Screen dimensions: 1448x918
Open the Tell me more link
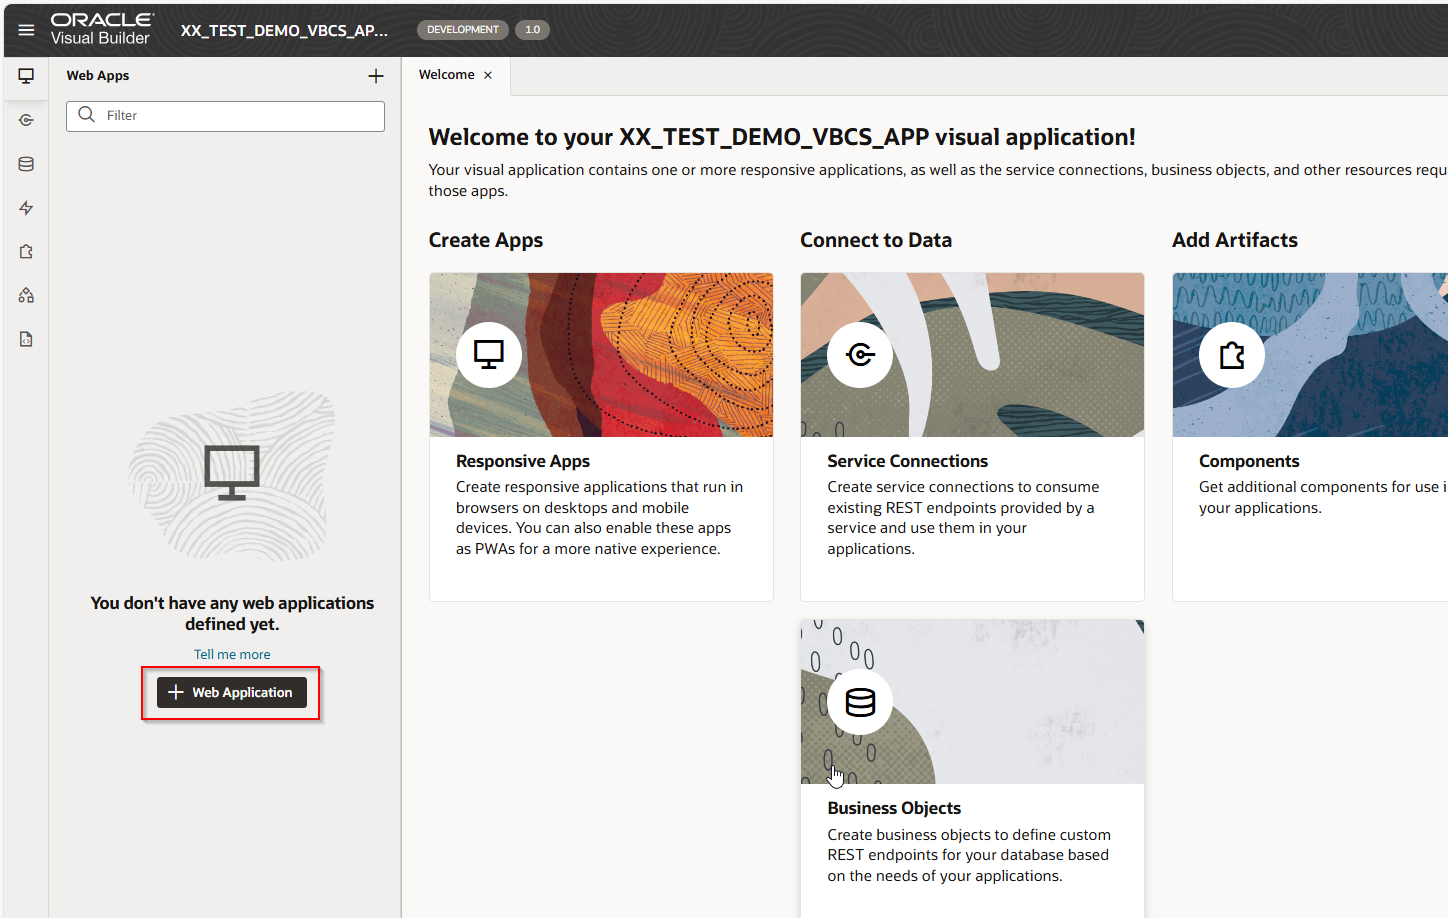point(232,653)
